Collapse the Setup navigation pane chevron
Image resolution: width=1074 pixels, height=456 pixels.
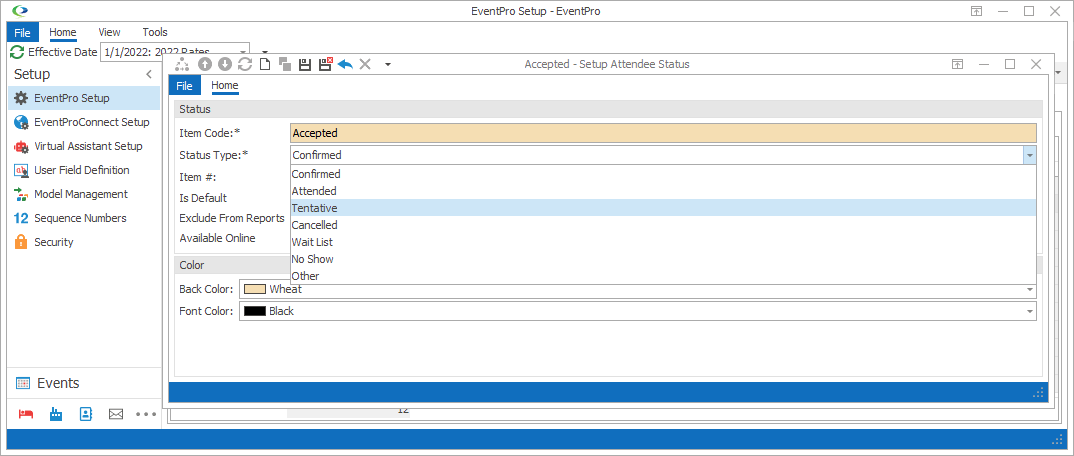[x=149, y=74]
